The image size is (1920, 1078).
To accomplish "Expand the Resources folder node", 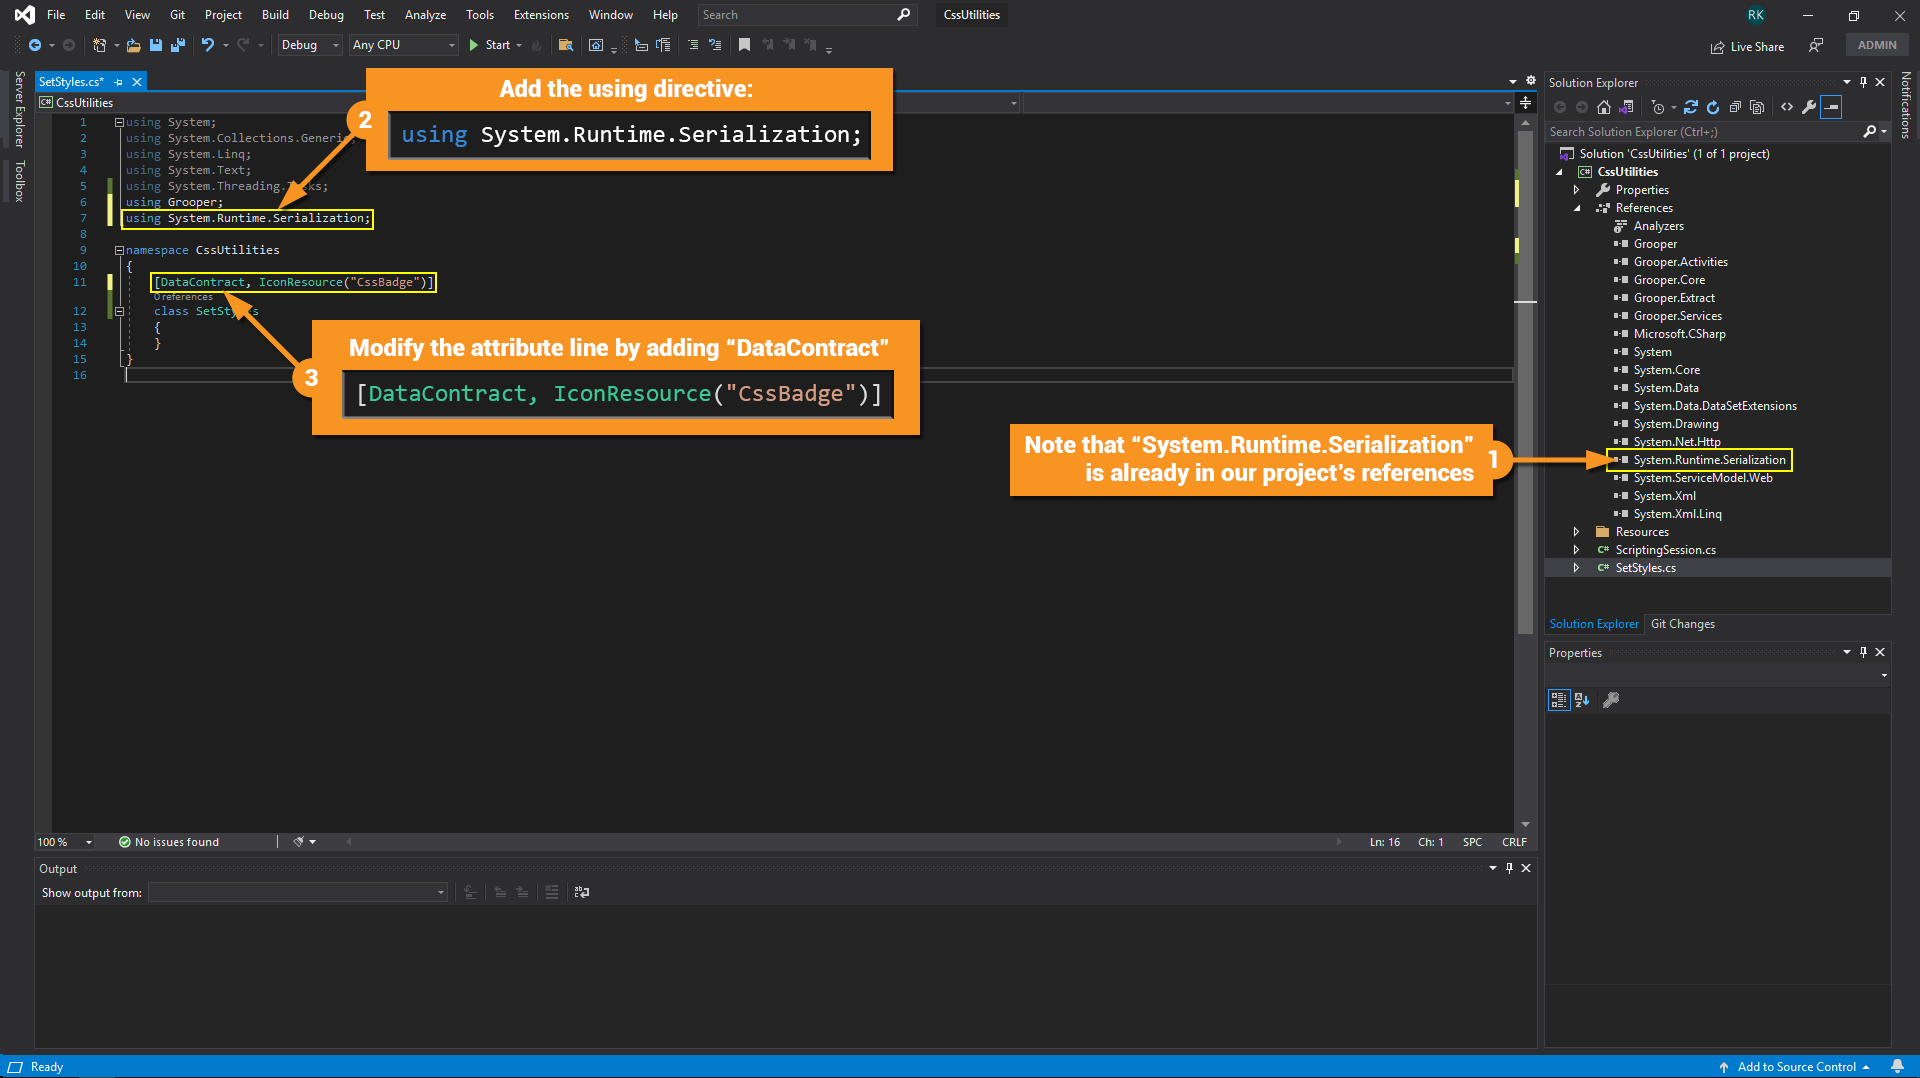I will (1577, 532).
